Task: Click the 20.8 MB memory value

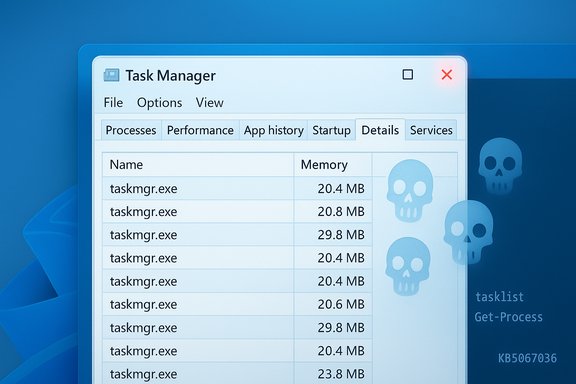Action: point(341,212)
